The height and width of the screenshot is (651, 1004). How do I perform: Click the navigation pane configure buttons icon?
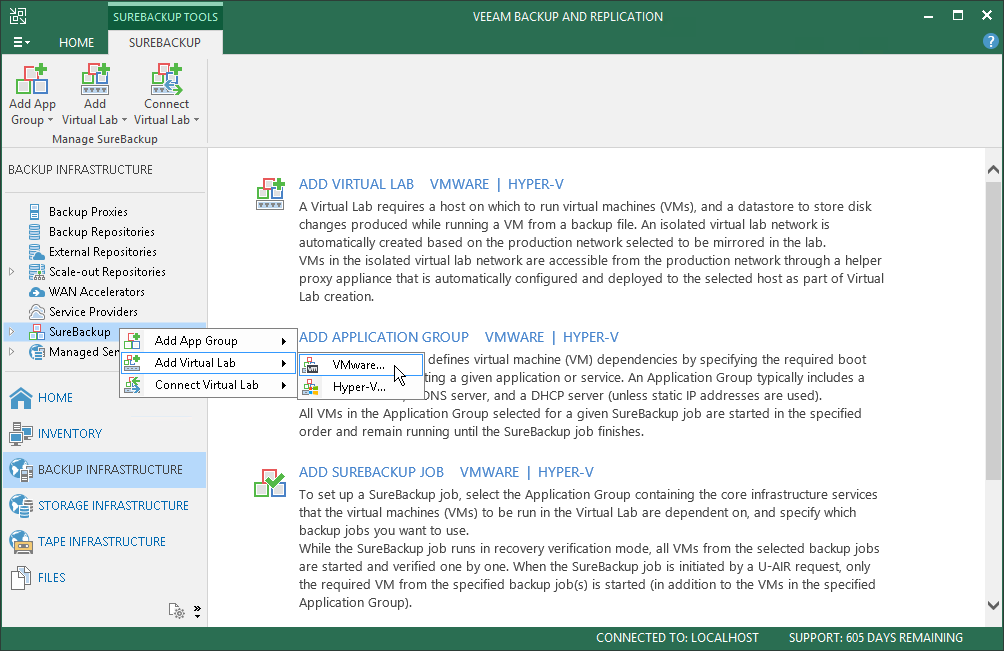click(177, 611)
